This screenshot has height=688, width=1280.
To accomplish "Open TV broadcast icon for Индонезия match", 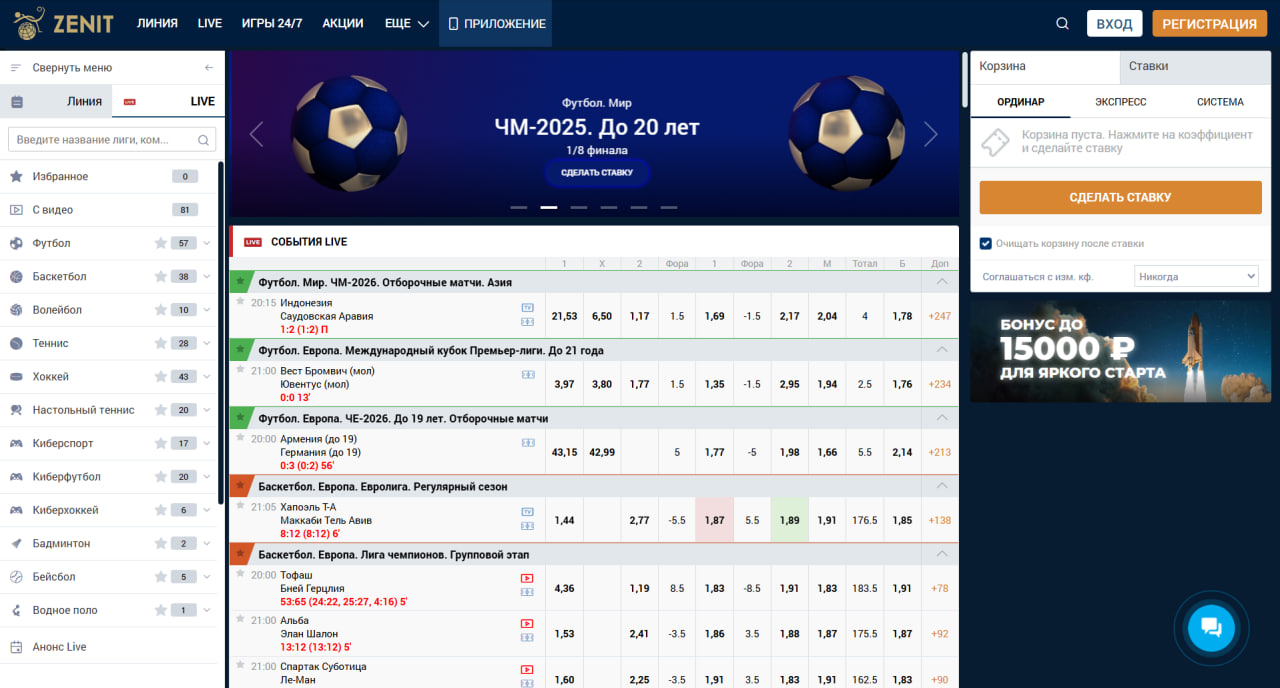I will tap(527, 307).
